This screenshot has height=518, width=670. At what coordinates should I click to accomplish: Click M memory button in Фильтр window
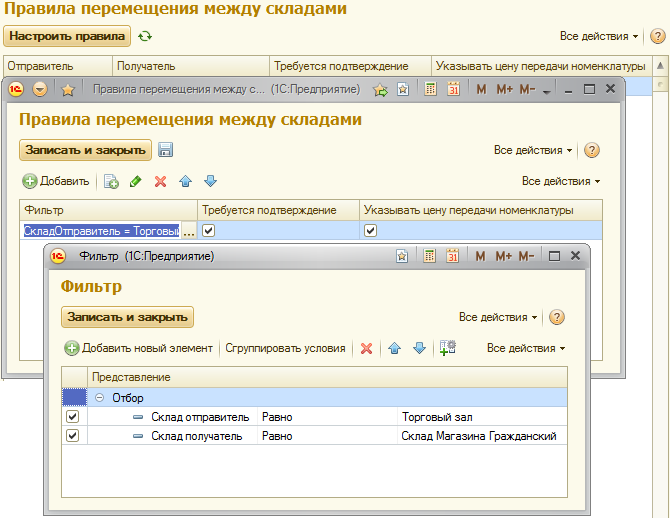[480, 256]
